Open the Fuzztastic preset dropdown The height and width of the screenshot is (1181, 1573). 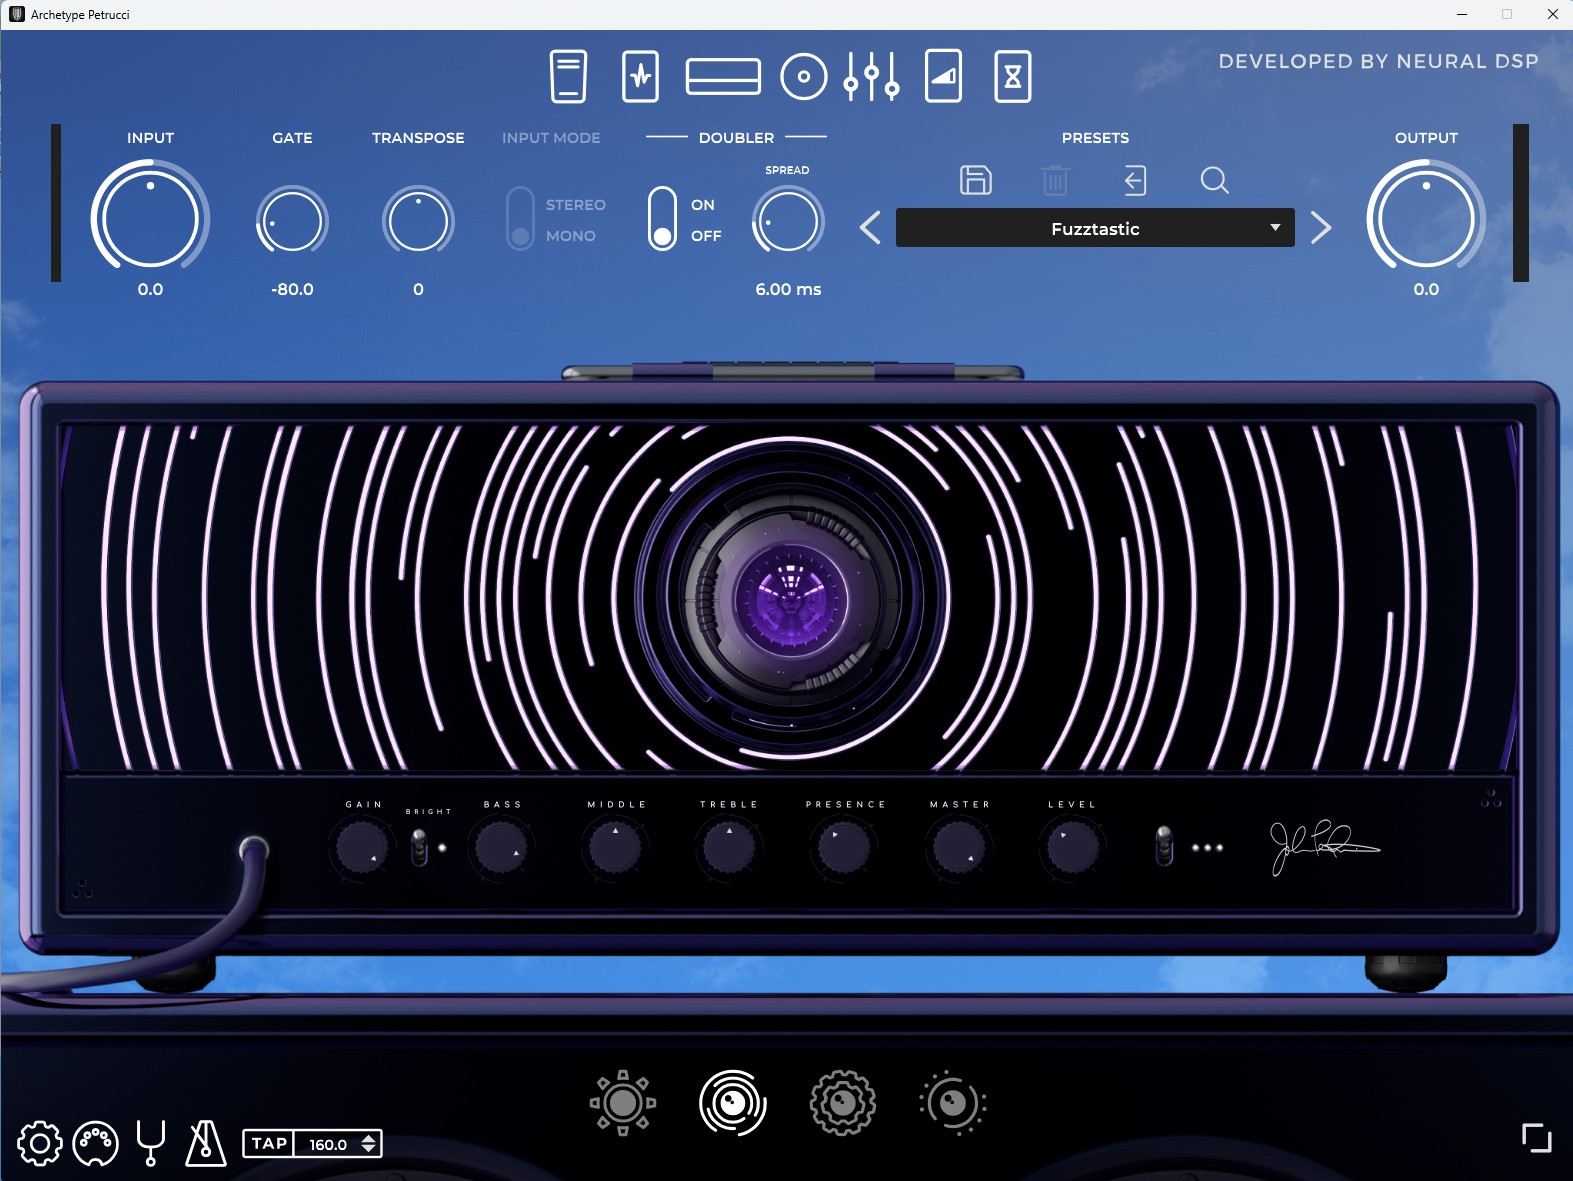click(1095, 228)
